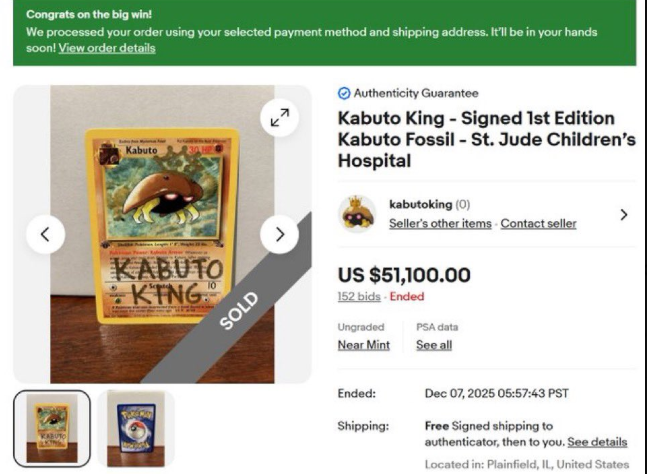Go to the next listing photo

pos(279,235)
